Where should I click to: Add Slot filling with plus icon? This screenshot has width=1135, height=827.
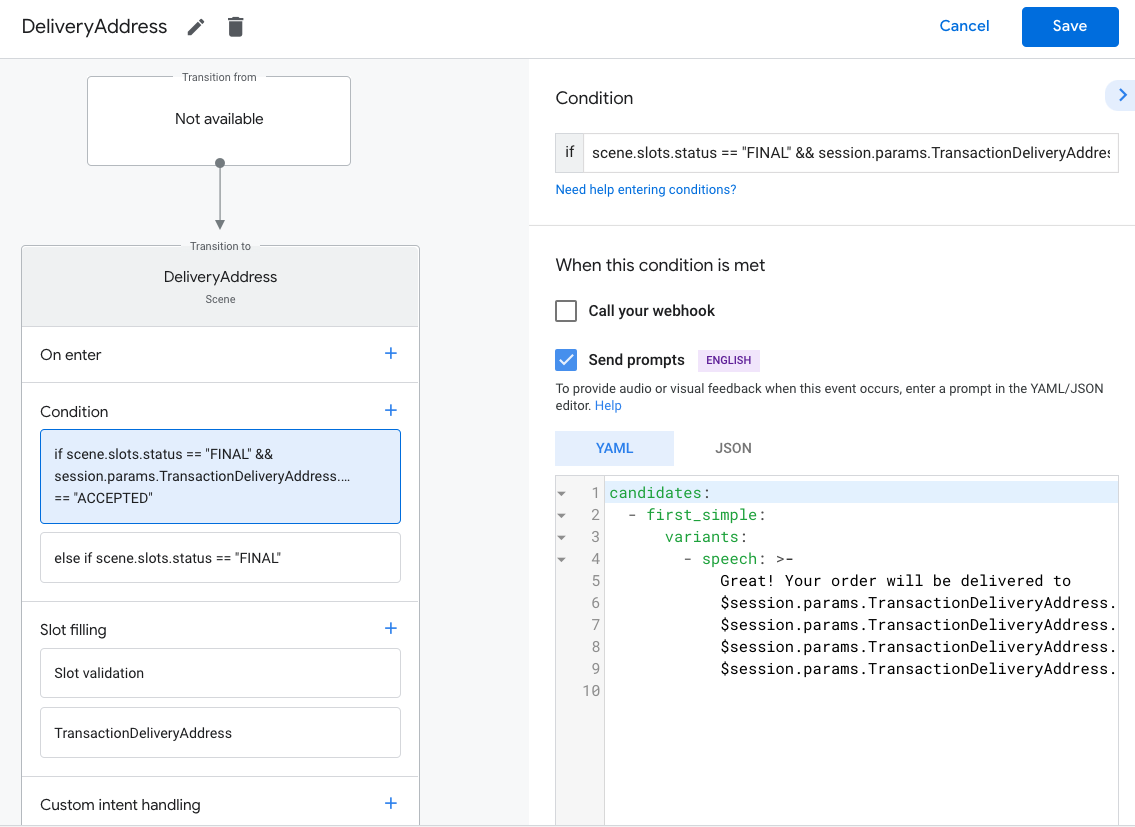coord(390,628)
